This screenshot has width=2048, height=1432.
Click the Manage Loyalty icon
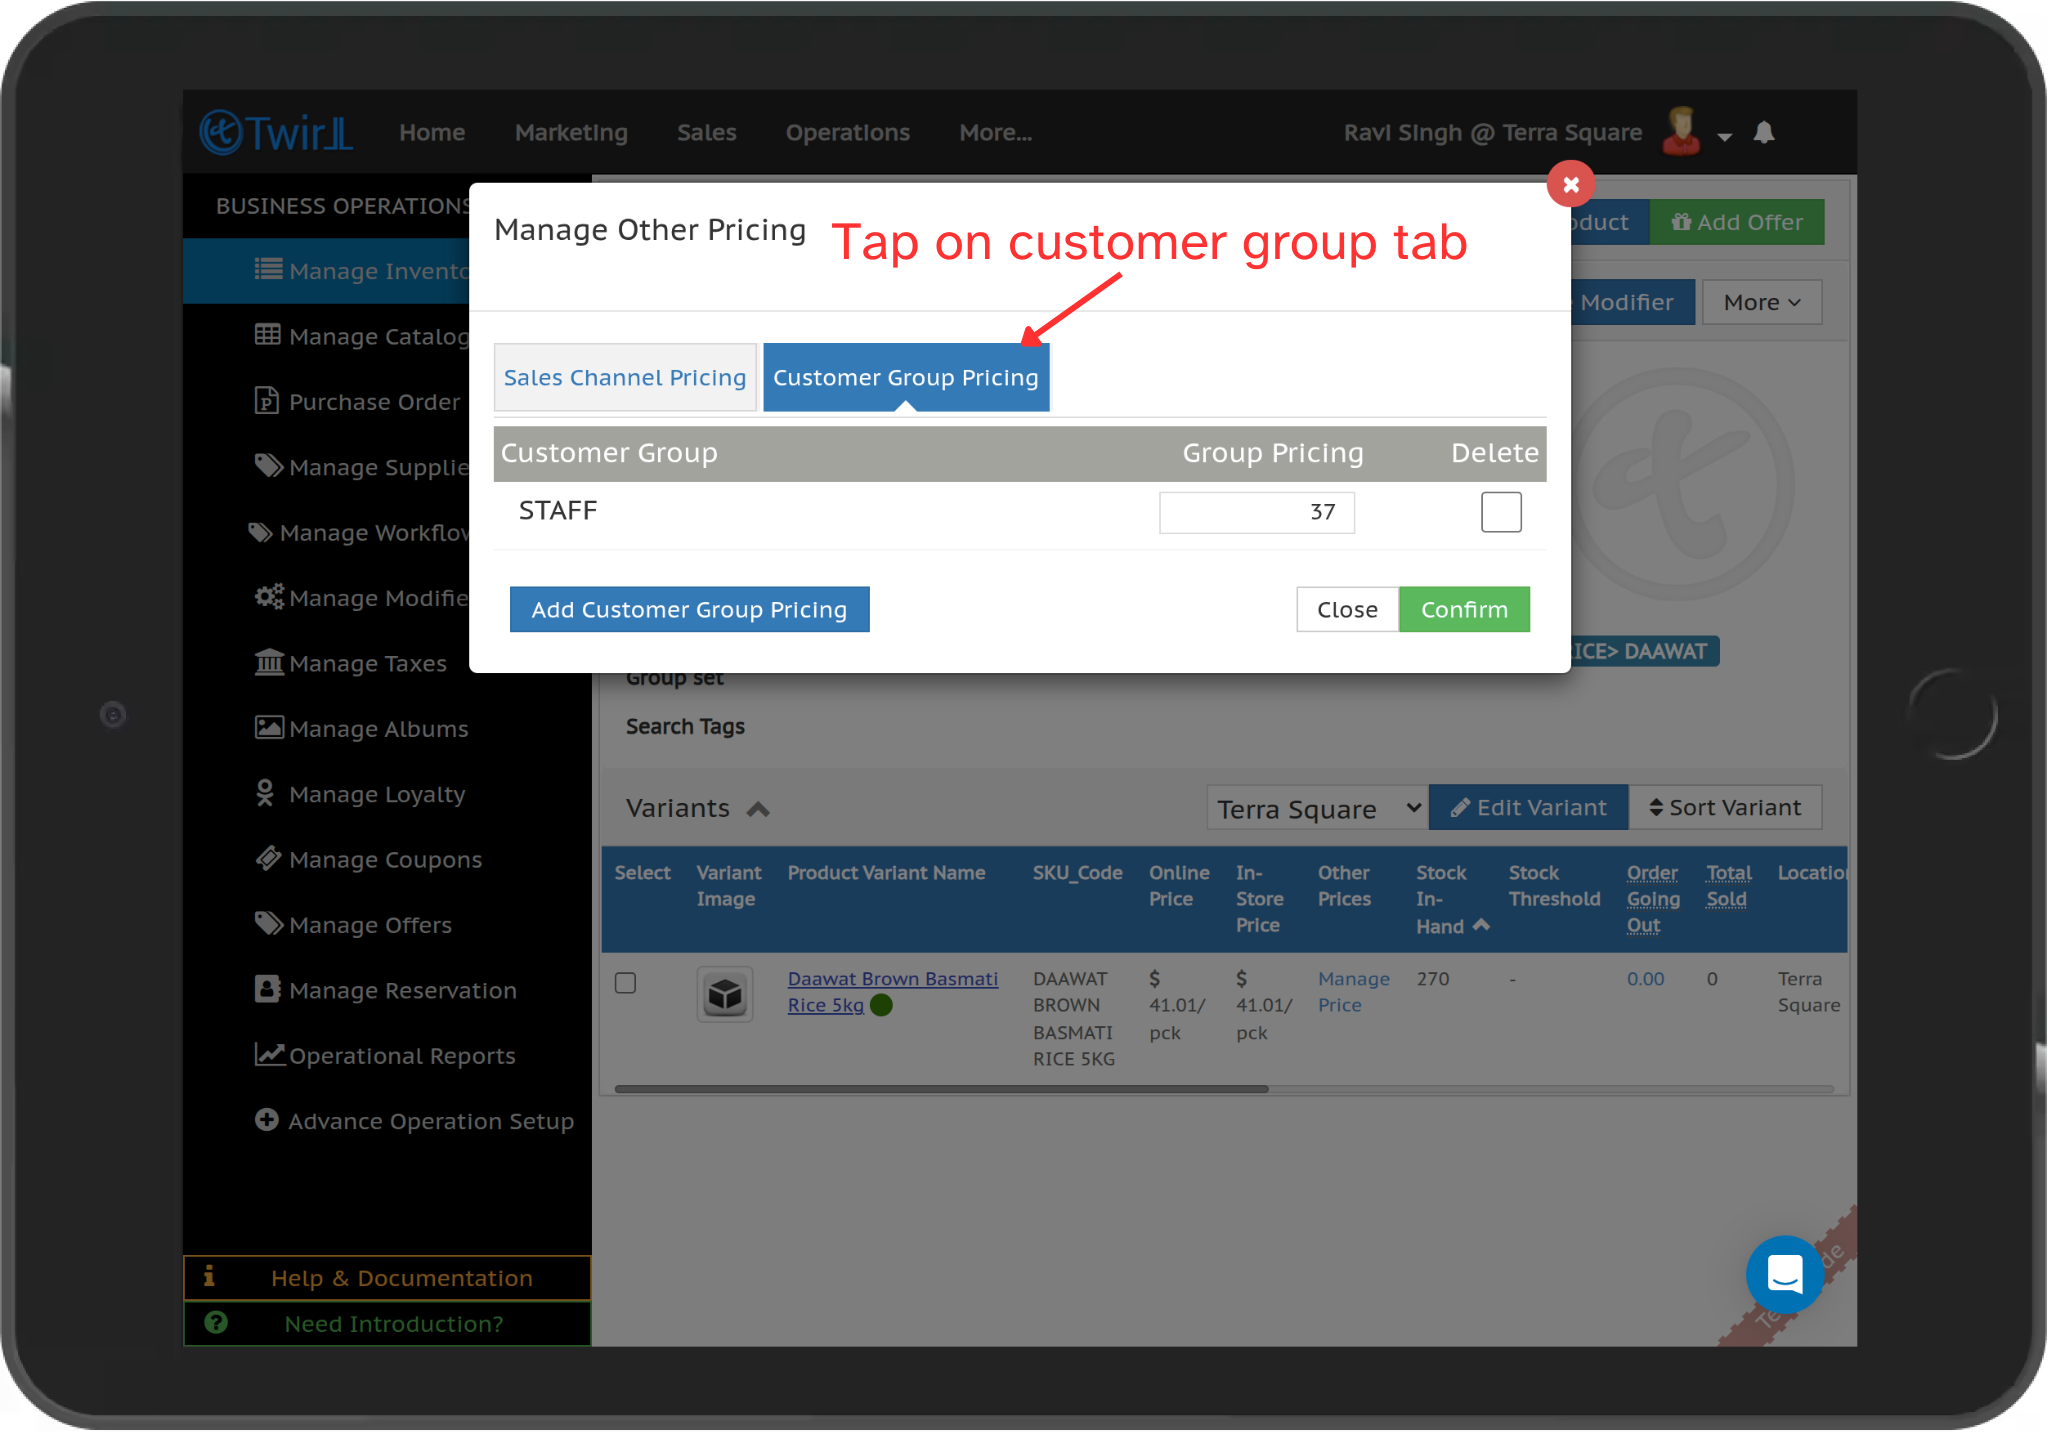tap(265, 793)
